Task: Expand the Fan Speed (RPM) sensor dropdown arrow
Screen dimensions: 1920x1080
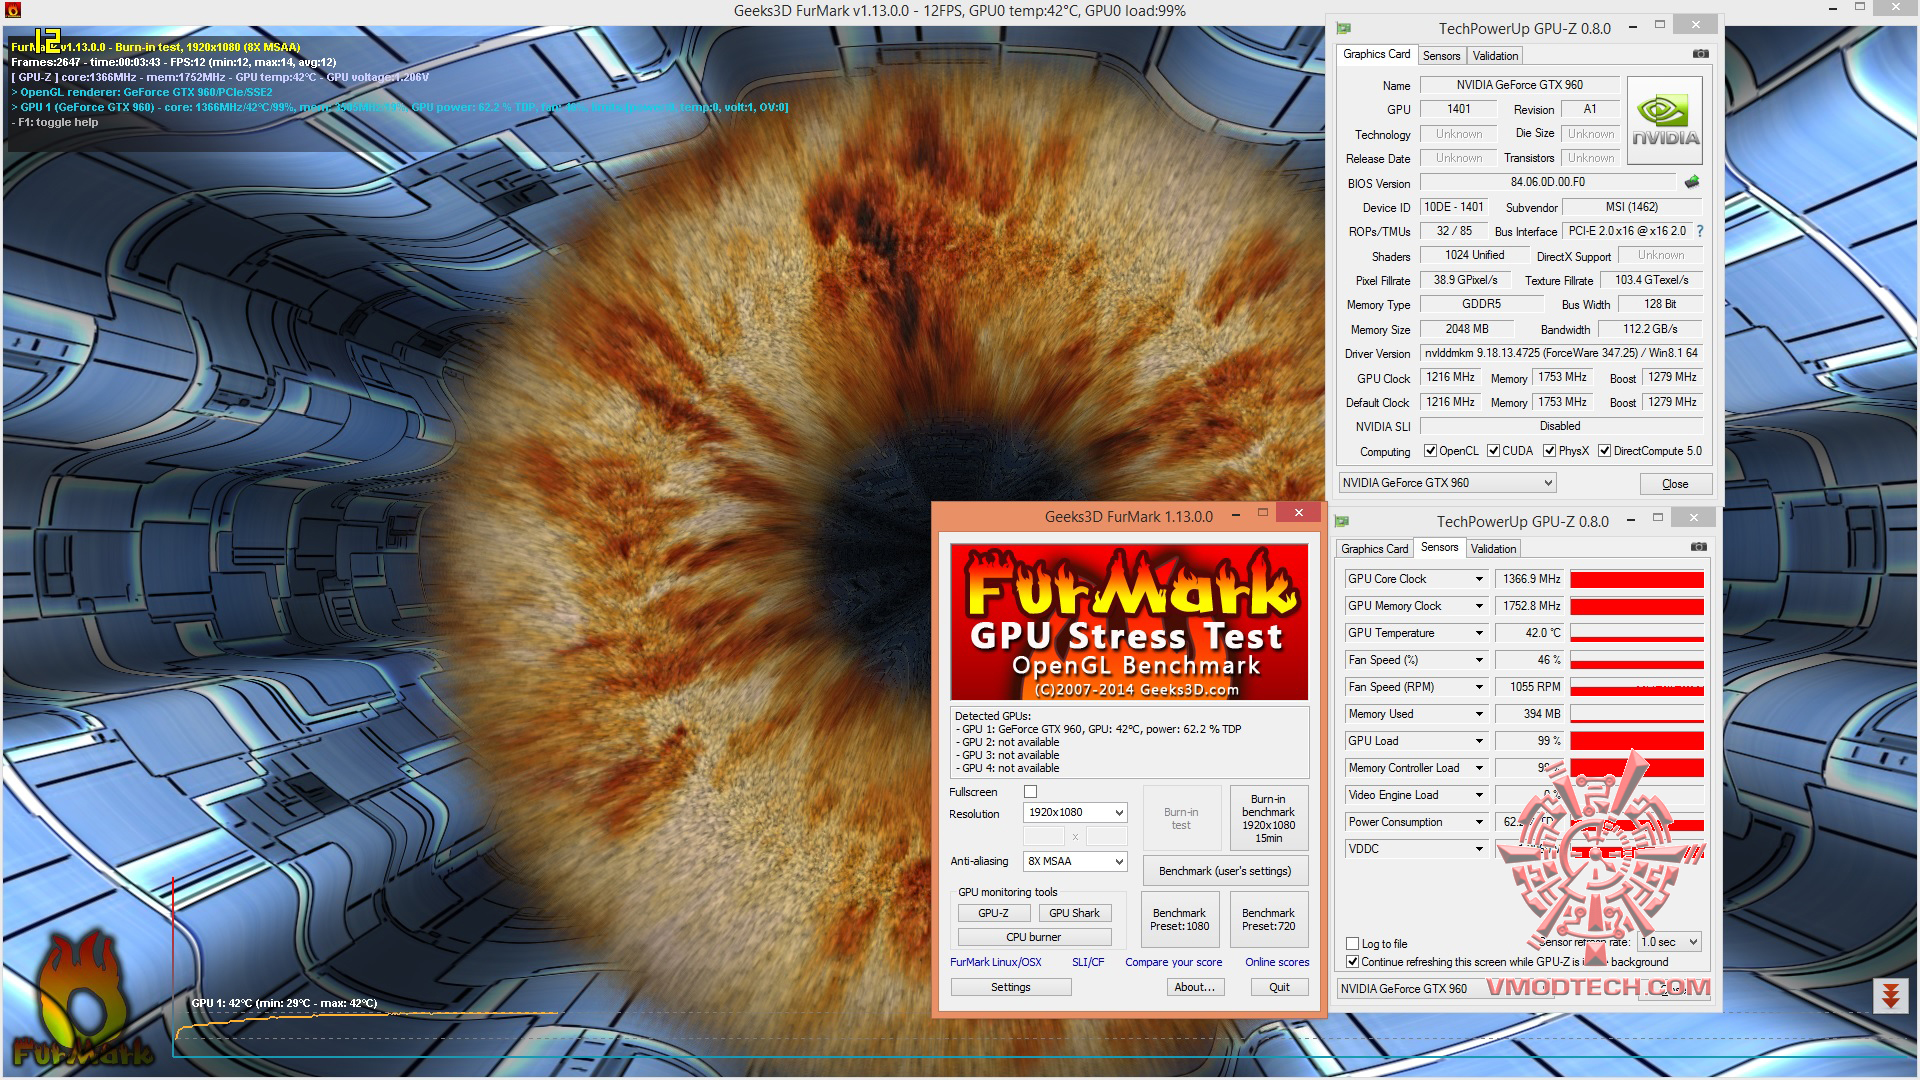Action: coord(1479,687)
